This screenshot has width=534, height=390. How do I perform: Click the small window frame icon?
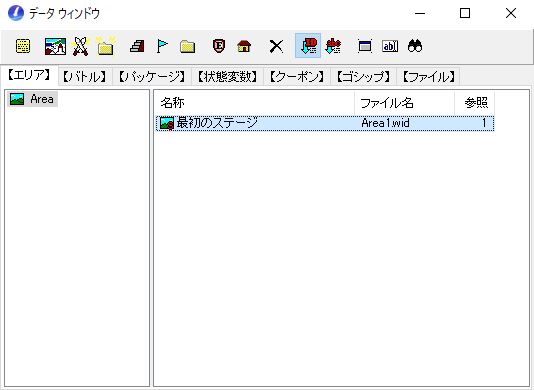coord(365,46)
